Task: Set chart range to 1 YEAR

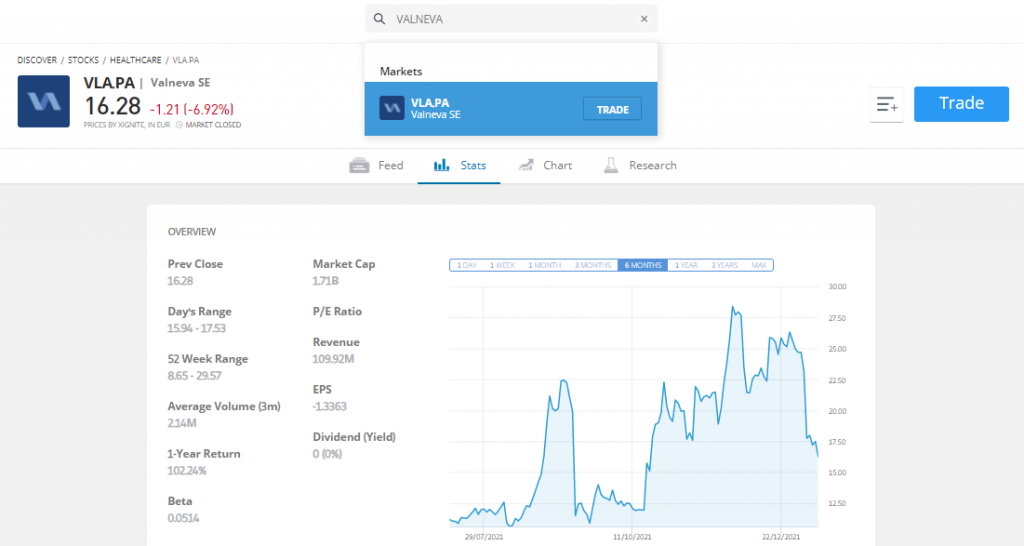Action: pyautogui.click(x=686, y=265)
